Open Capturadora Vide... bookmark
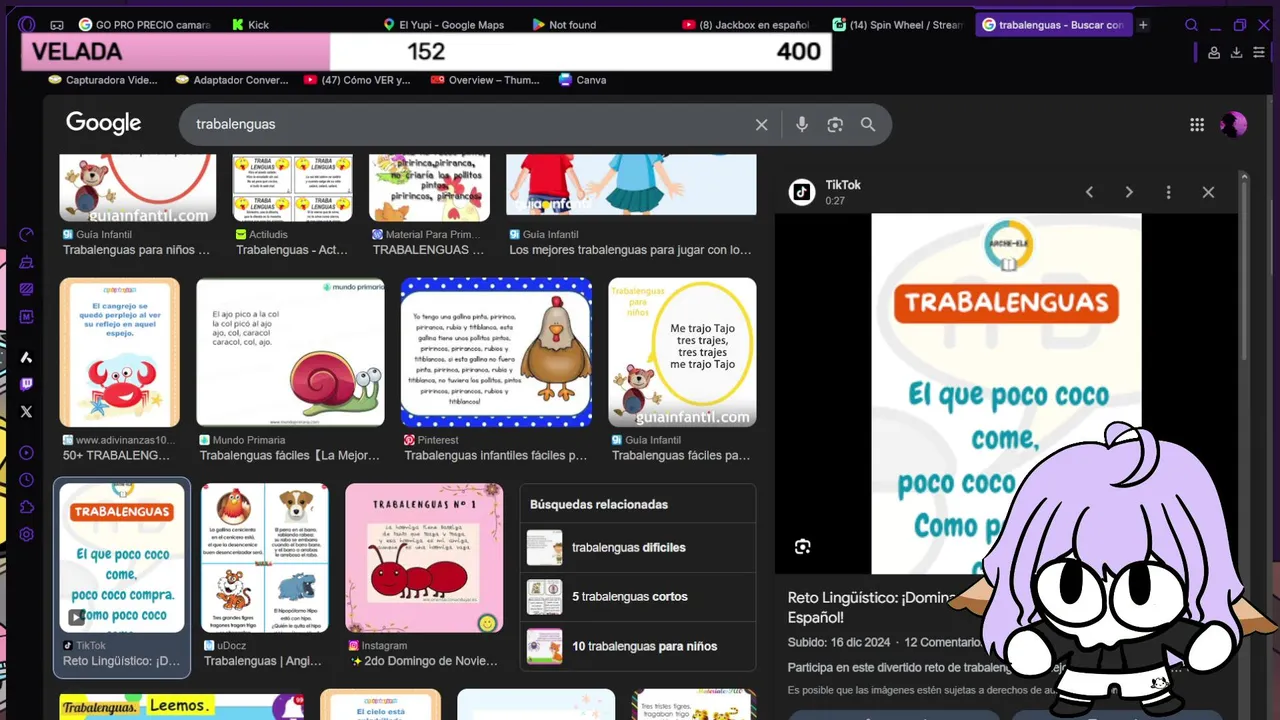The height and width of the screenshot is (720, 1280). 104,80
